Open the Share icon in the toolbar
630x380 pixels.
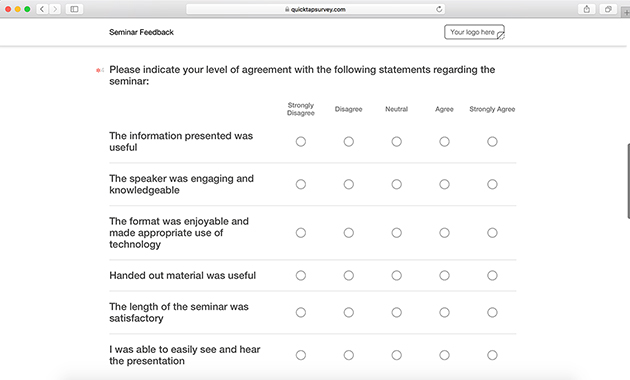(x=587, y=9)
